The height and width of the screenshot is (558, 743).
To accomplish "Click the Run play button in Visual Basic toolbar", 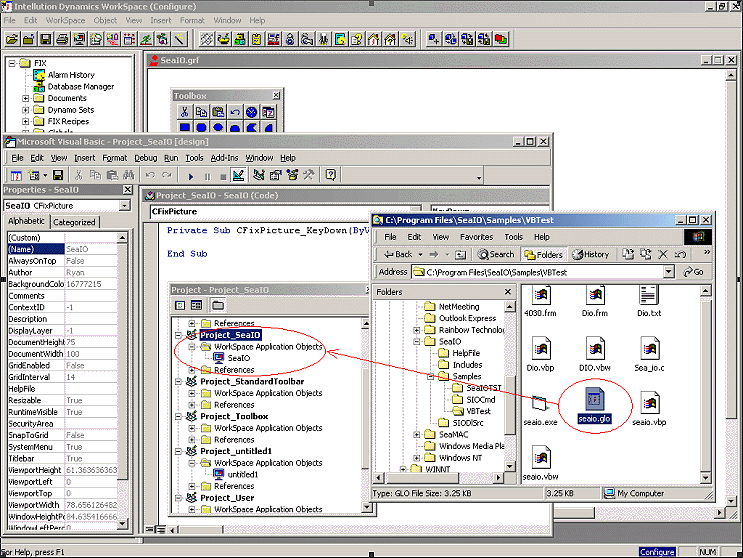I will (191, 176).
